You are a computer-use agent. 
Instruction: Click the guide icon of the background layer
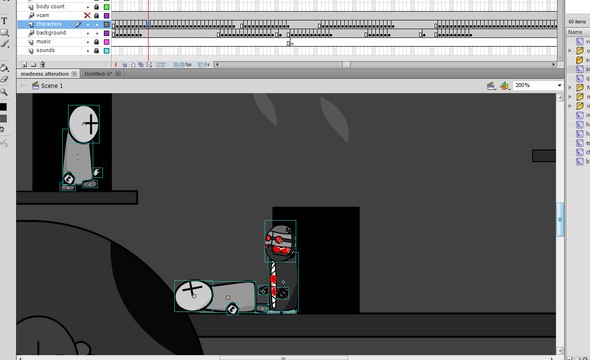point(31,33)
